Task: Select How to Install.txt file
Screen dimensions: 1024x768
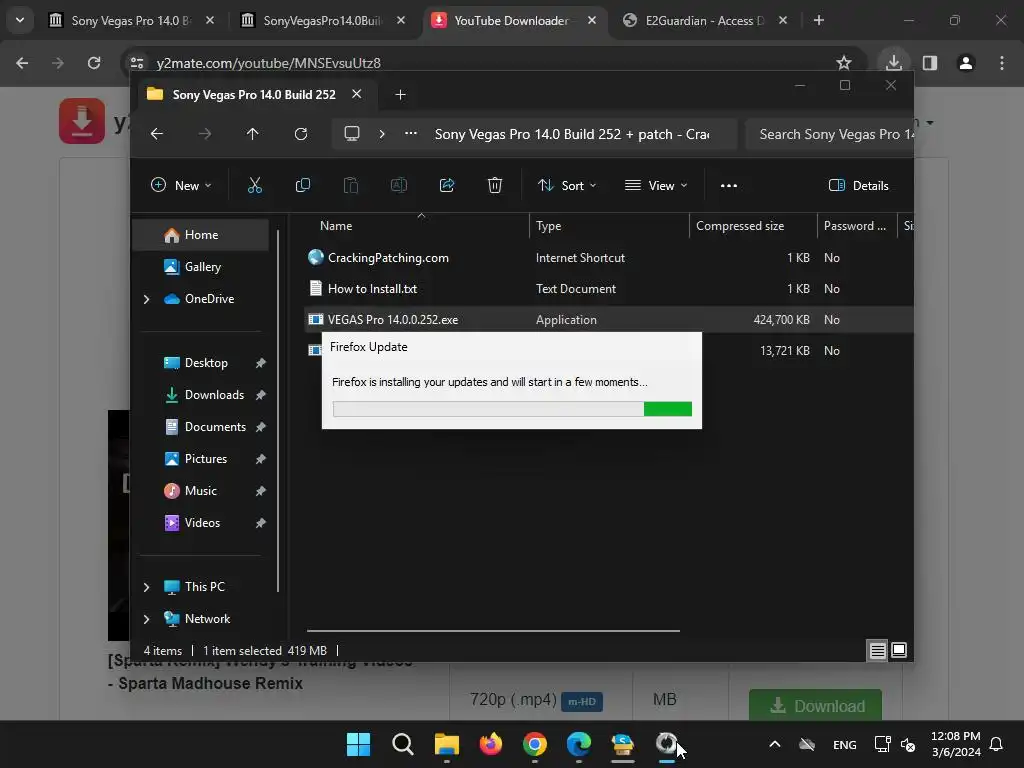Action: point(372,289)
